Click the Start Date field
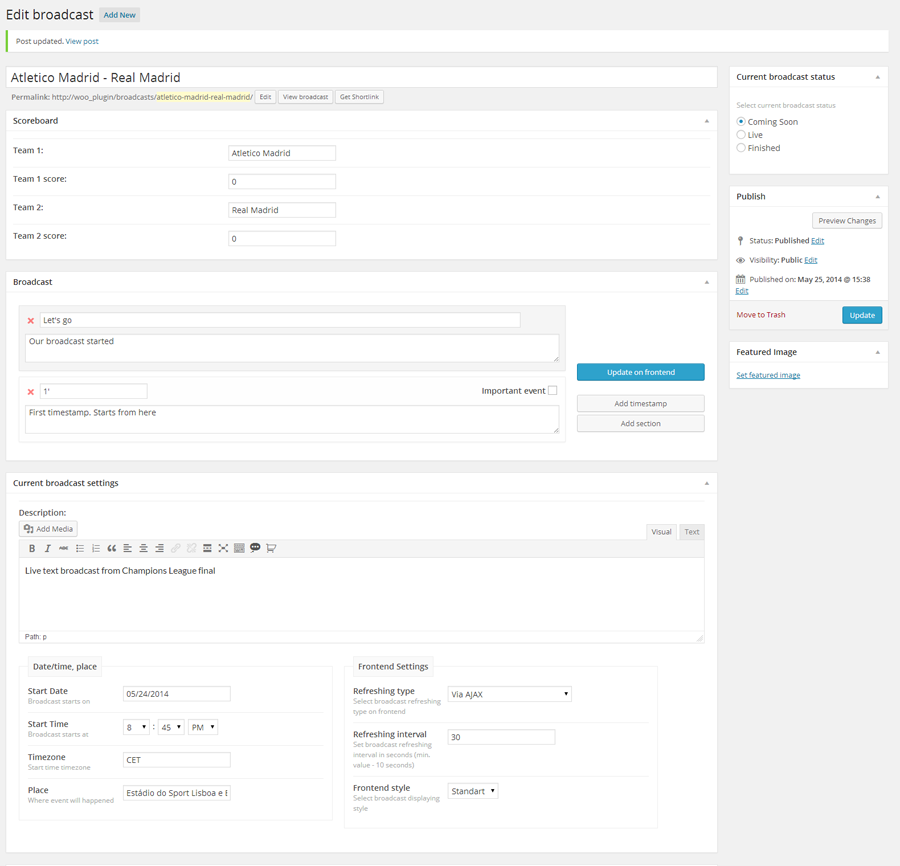Viewport: 900px width, 866px height. pyautogui.click(x=177, y=694)
